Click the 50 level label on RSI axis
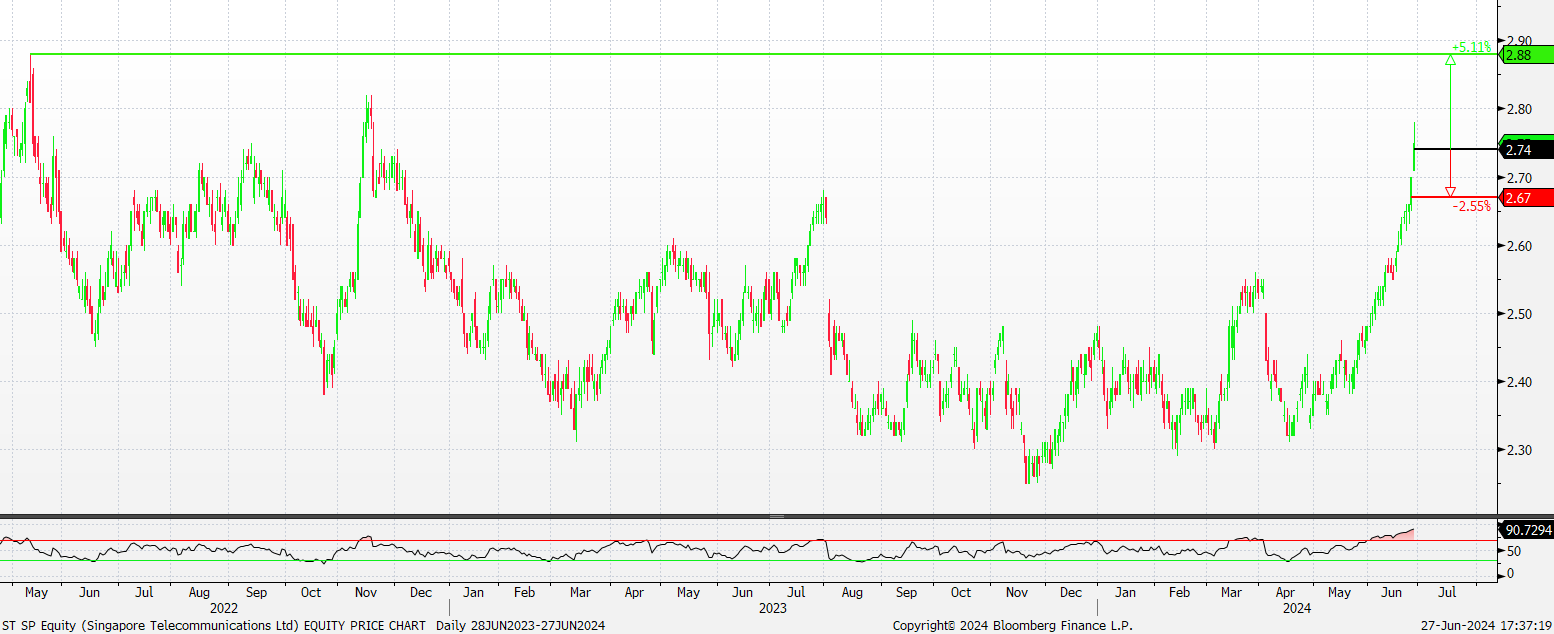Image resolution: width=1554 pixels, height=634 pixels. [1515, 551]
